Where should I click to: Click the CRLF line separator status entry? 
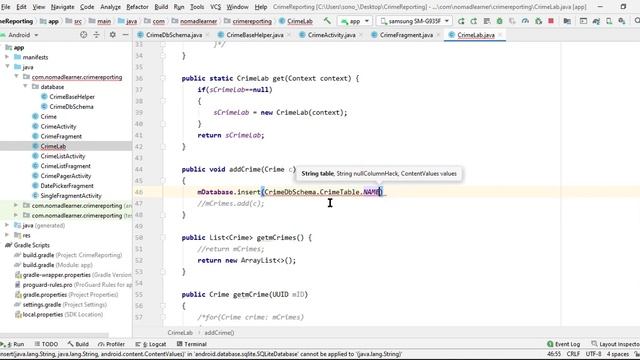point(573,354)
